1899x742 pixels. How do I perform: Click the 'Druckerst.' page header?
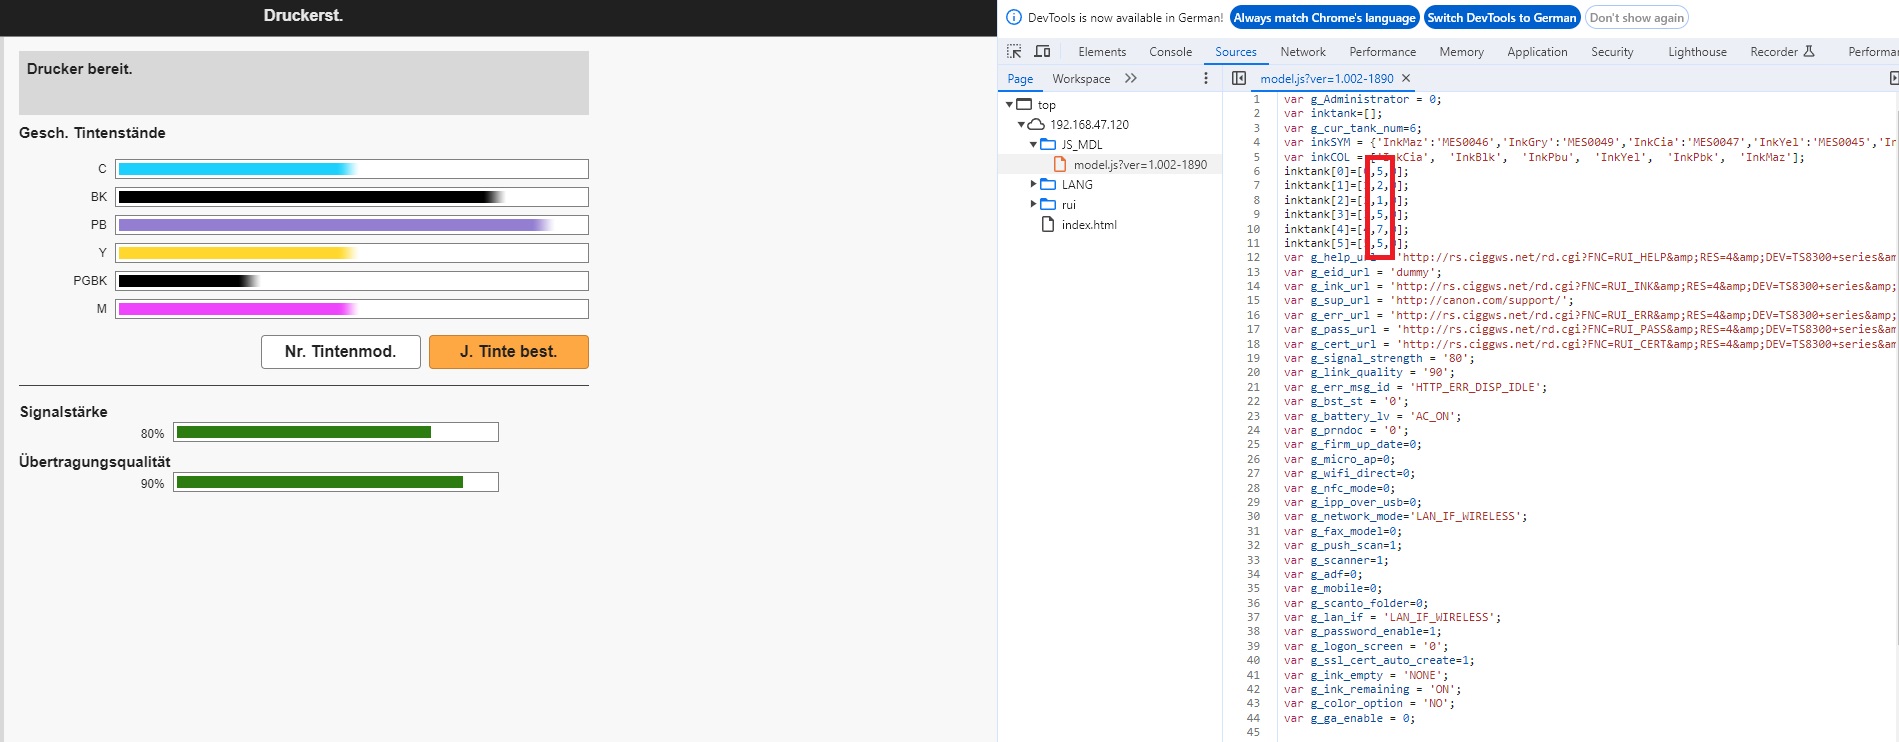pyautogui.click(x=303, y=15)
